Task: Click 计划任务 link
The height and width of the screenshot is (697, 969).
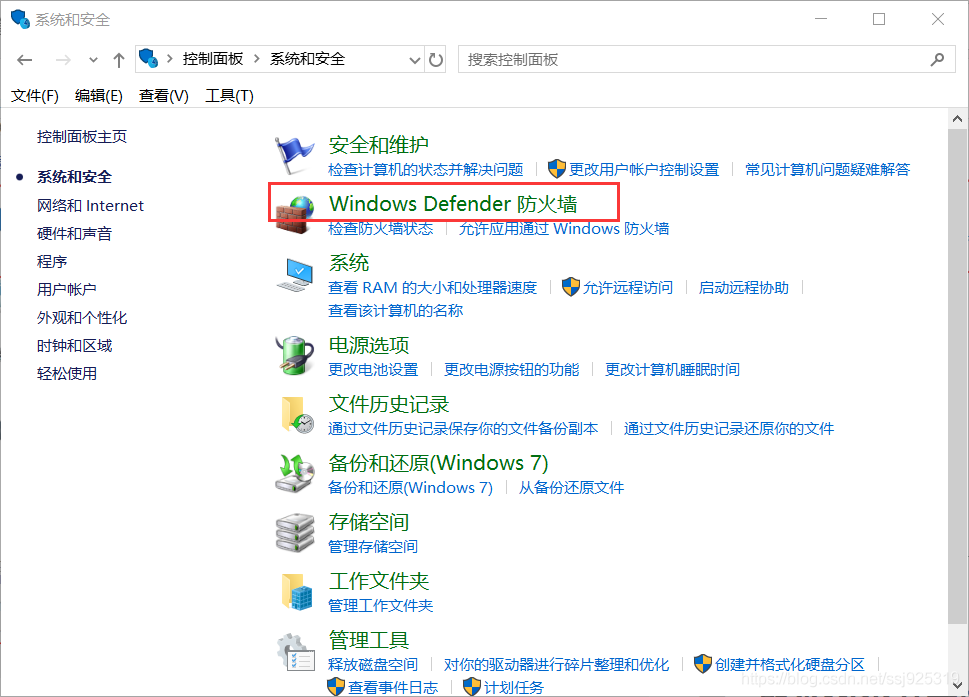Action: (514, 687)
